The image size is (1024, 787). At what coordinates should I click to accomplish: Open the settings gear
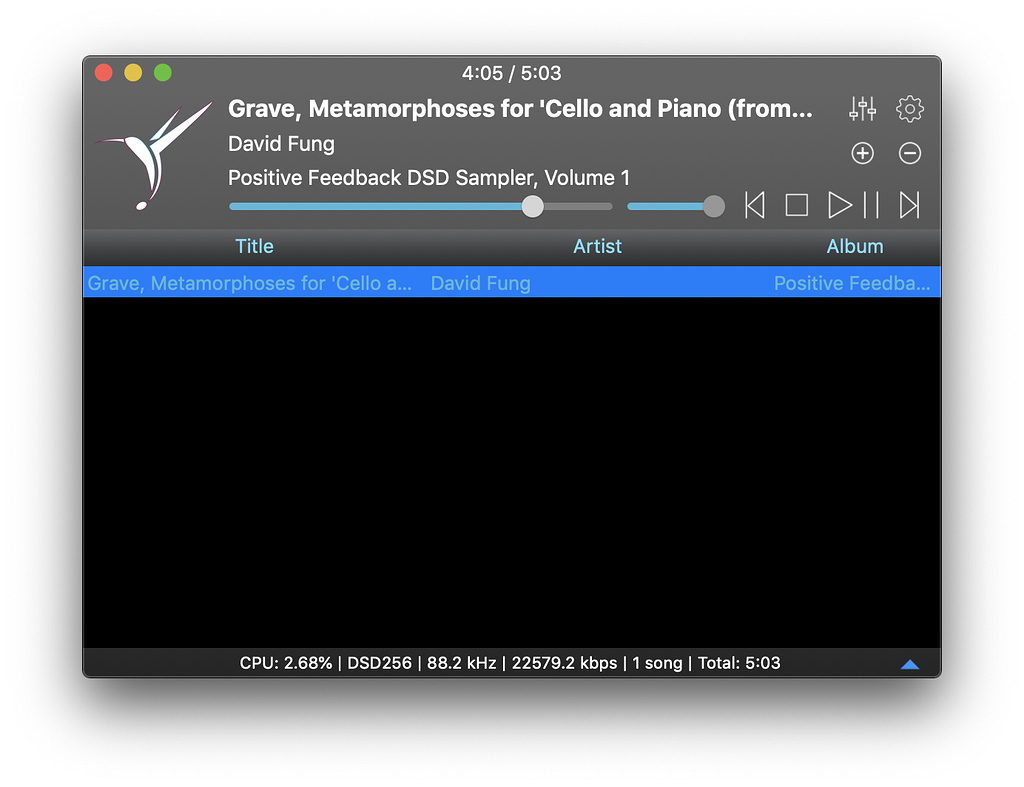(909, 109)
